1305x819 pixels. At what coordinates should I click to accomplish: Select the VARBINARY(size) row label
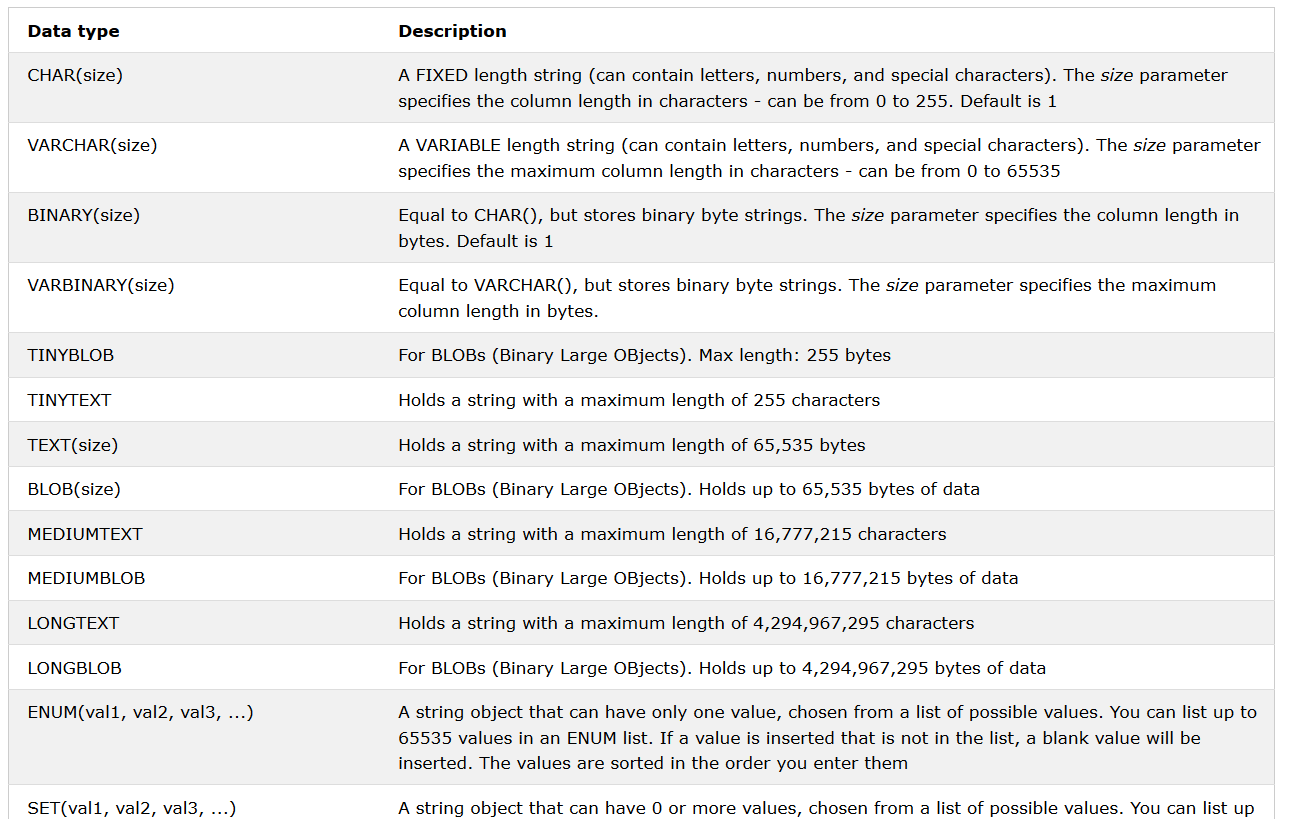(101, 285)
